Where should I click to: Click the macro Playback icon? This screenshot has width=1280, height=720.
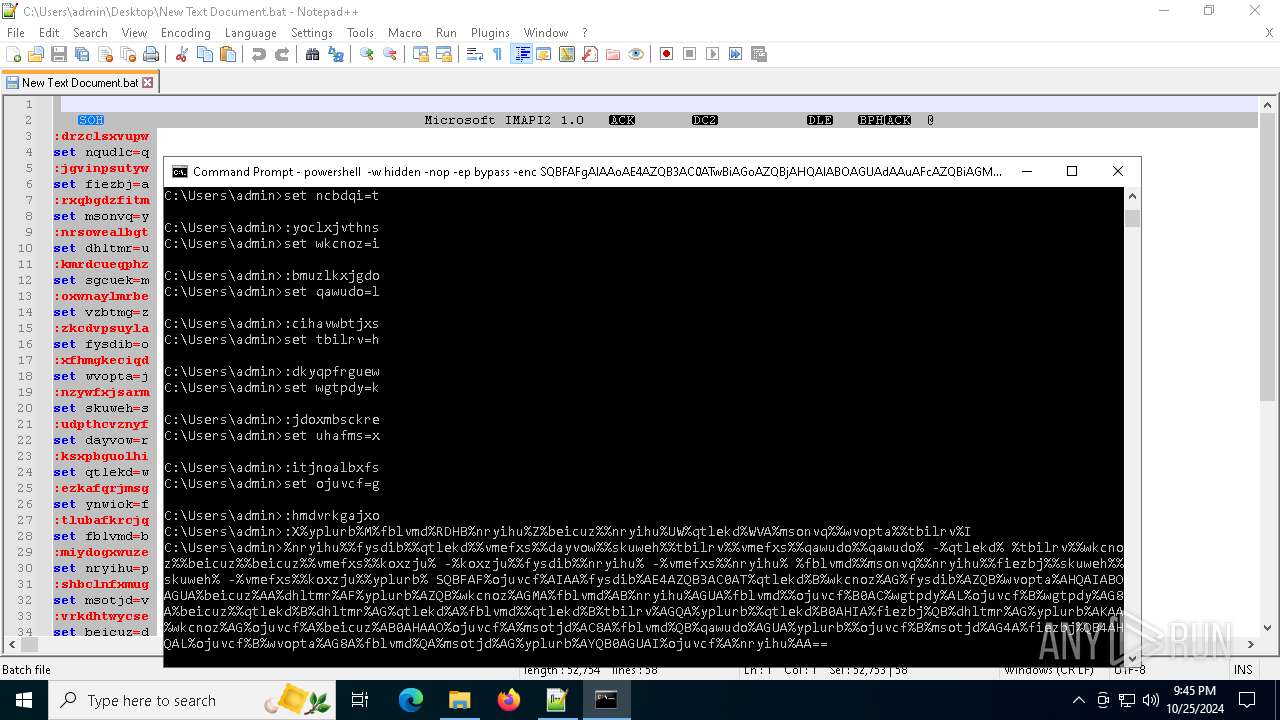click(713, 54)
